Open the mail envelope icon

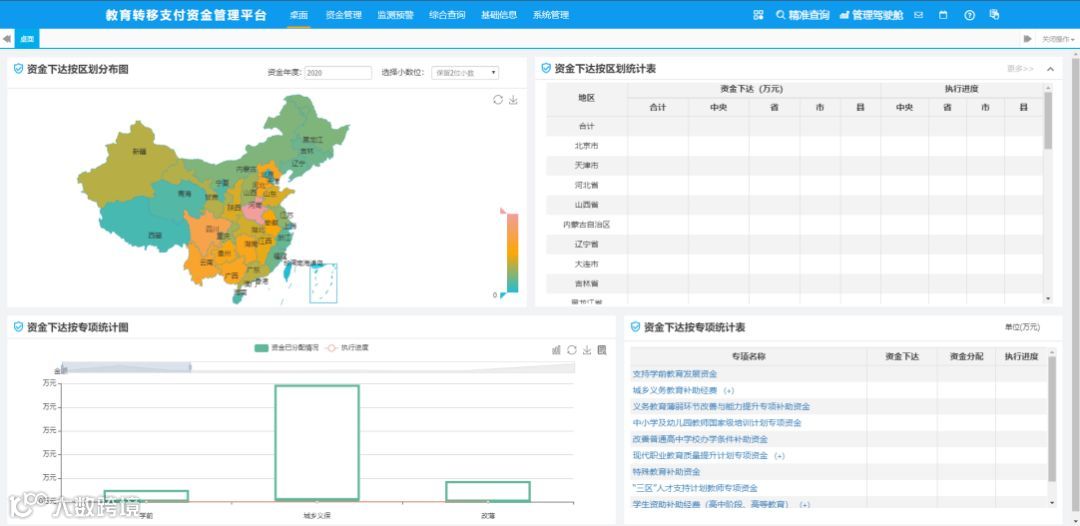pos(918,14)
